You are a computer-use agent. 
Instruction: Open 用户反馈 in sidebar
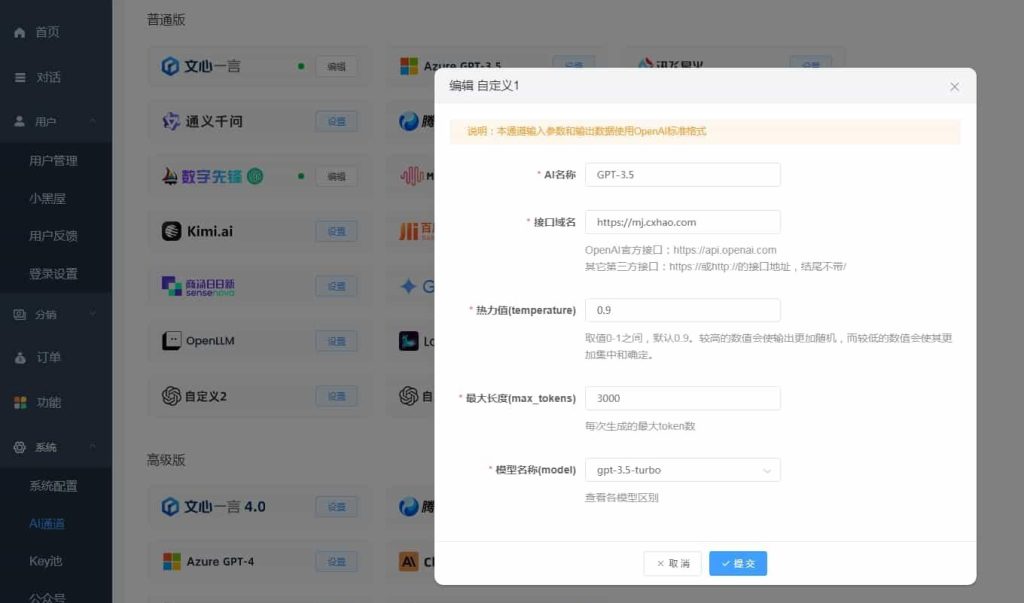click(54, 236)
